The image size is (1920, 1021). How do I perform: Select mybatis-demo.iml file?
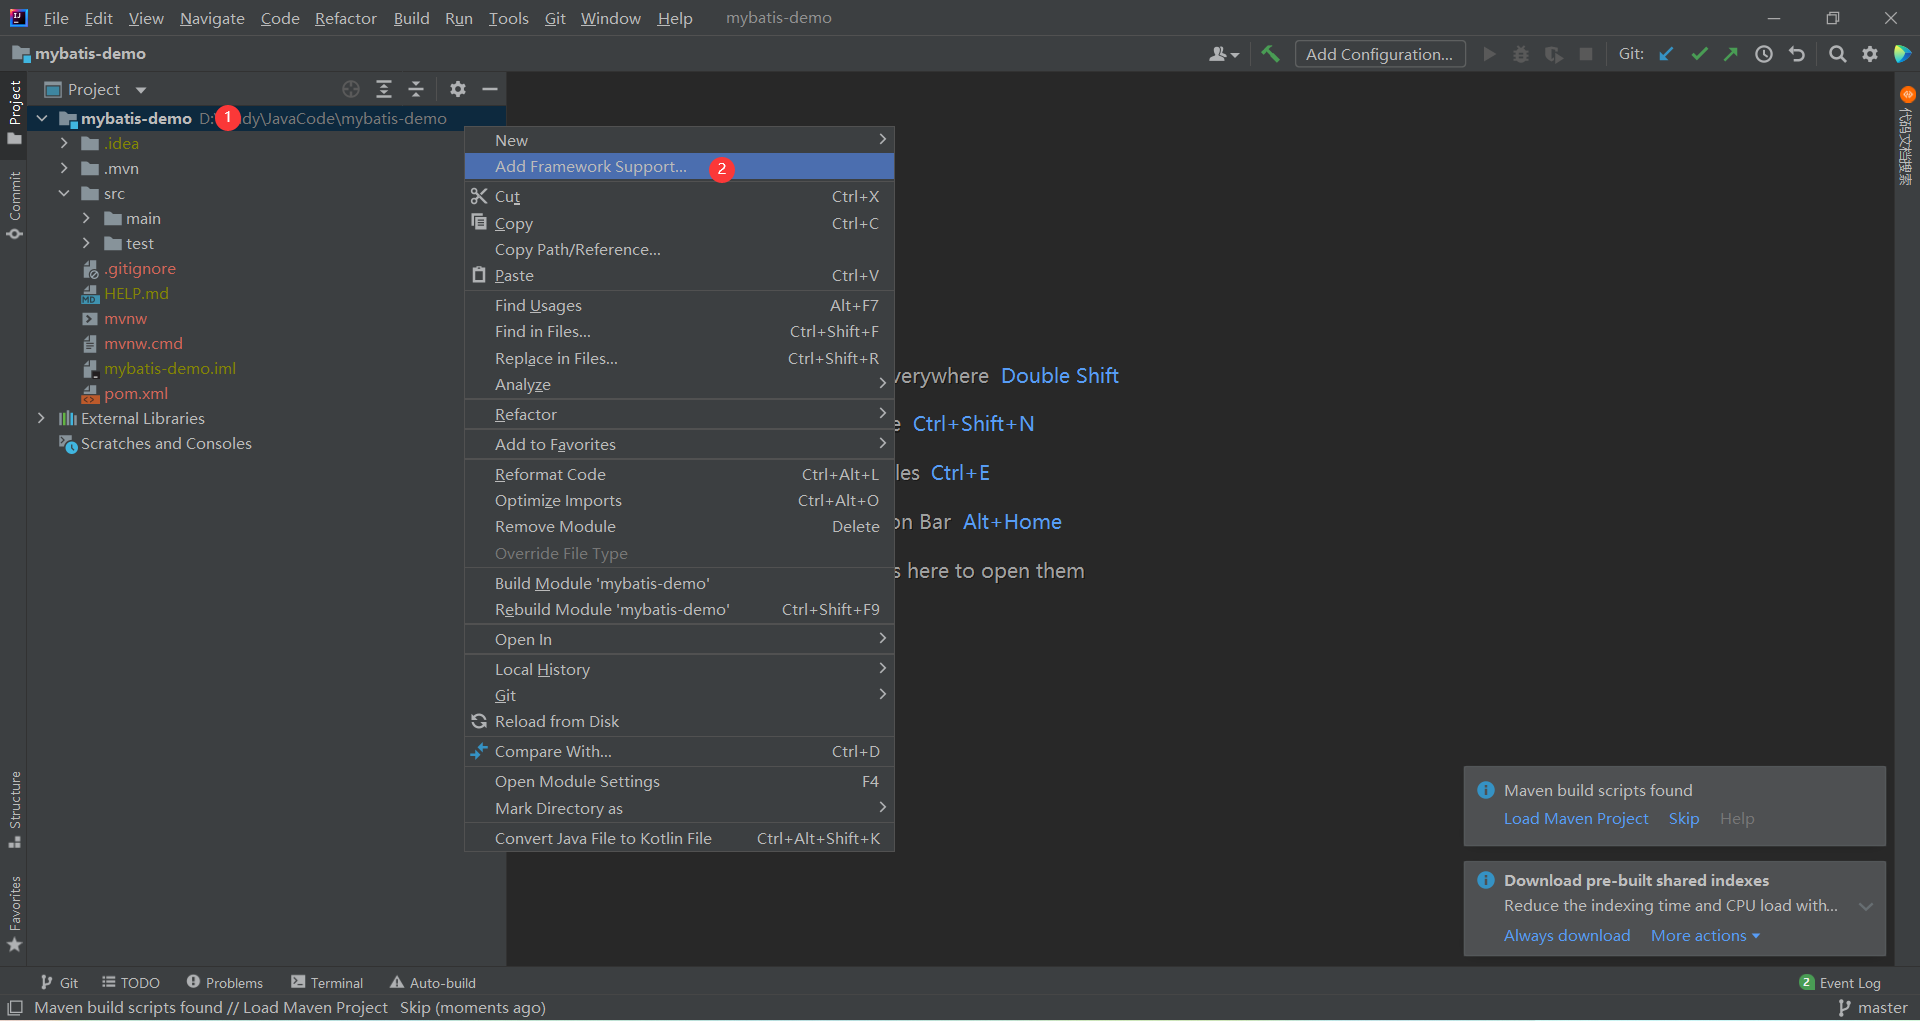click(170, 368)
